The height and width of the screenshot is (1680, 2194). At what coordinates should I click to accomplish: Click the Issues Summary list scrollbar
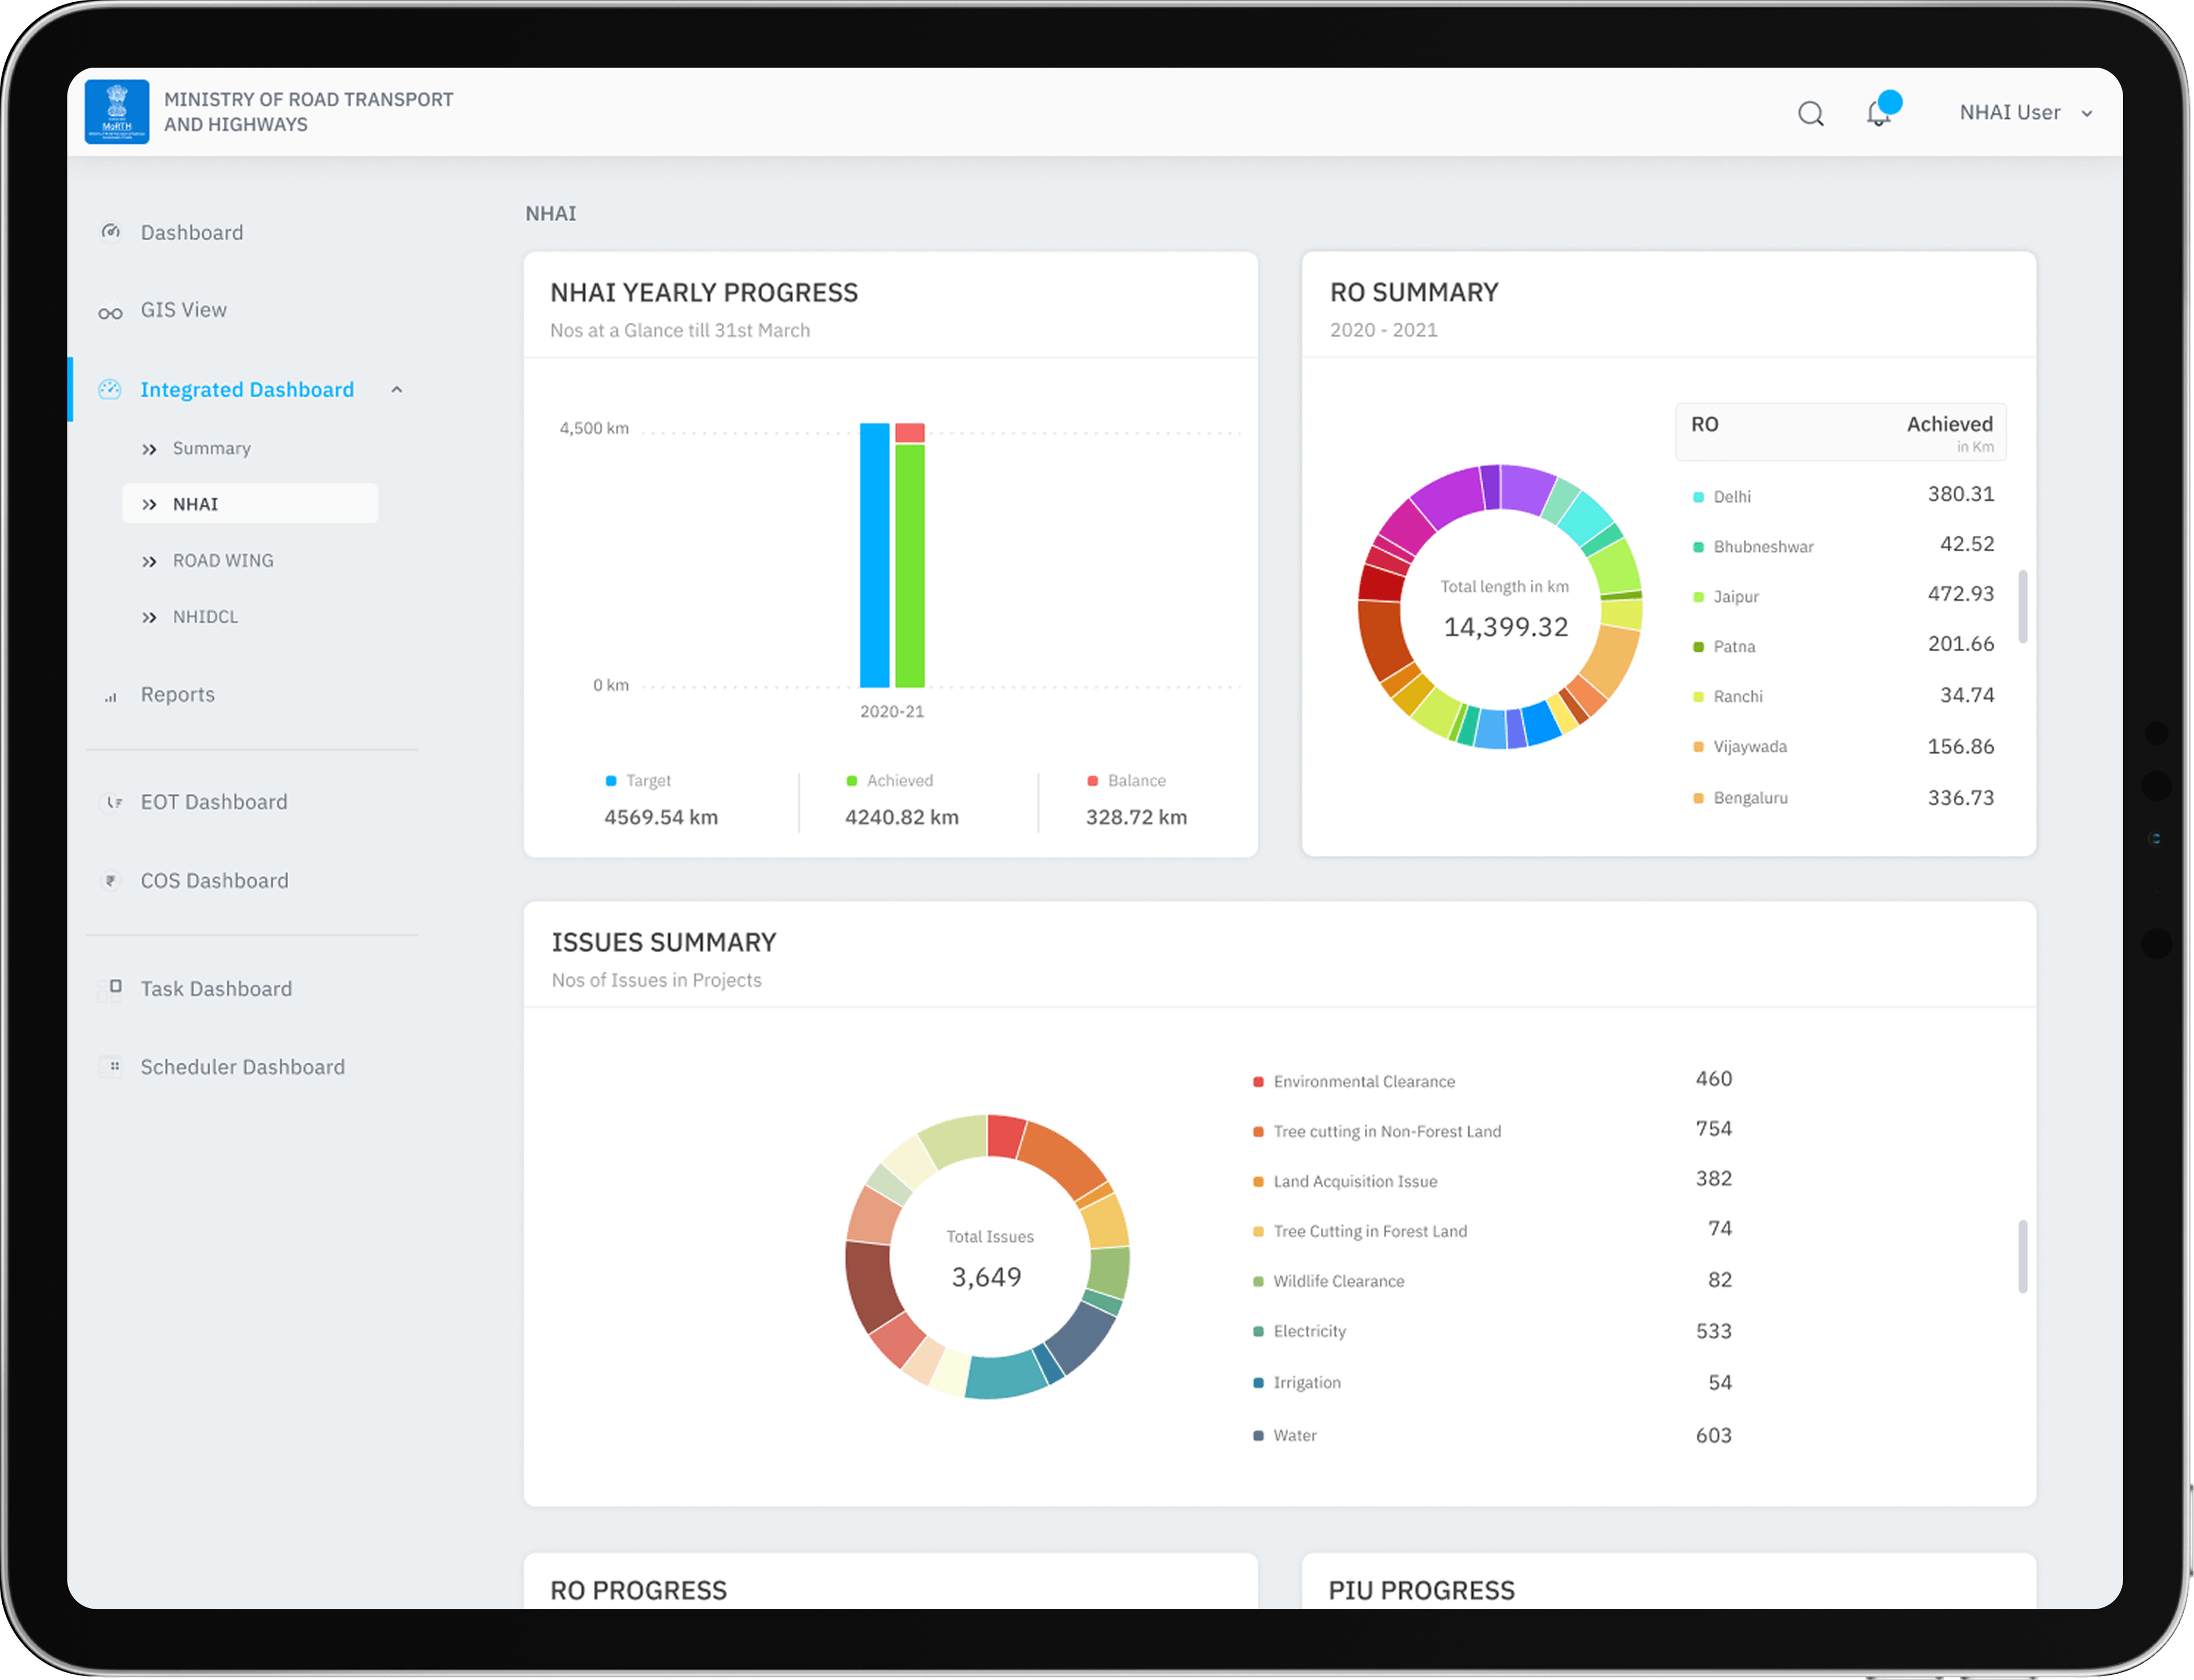click(x=2023, y=1257)
